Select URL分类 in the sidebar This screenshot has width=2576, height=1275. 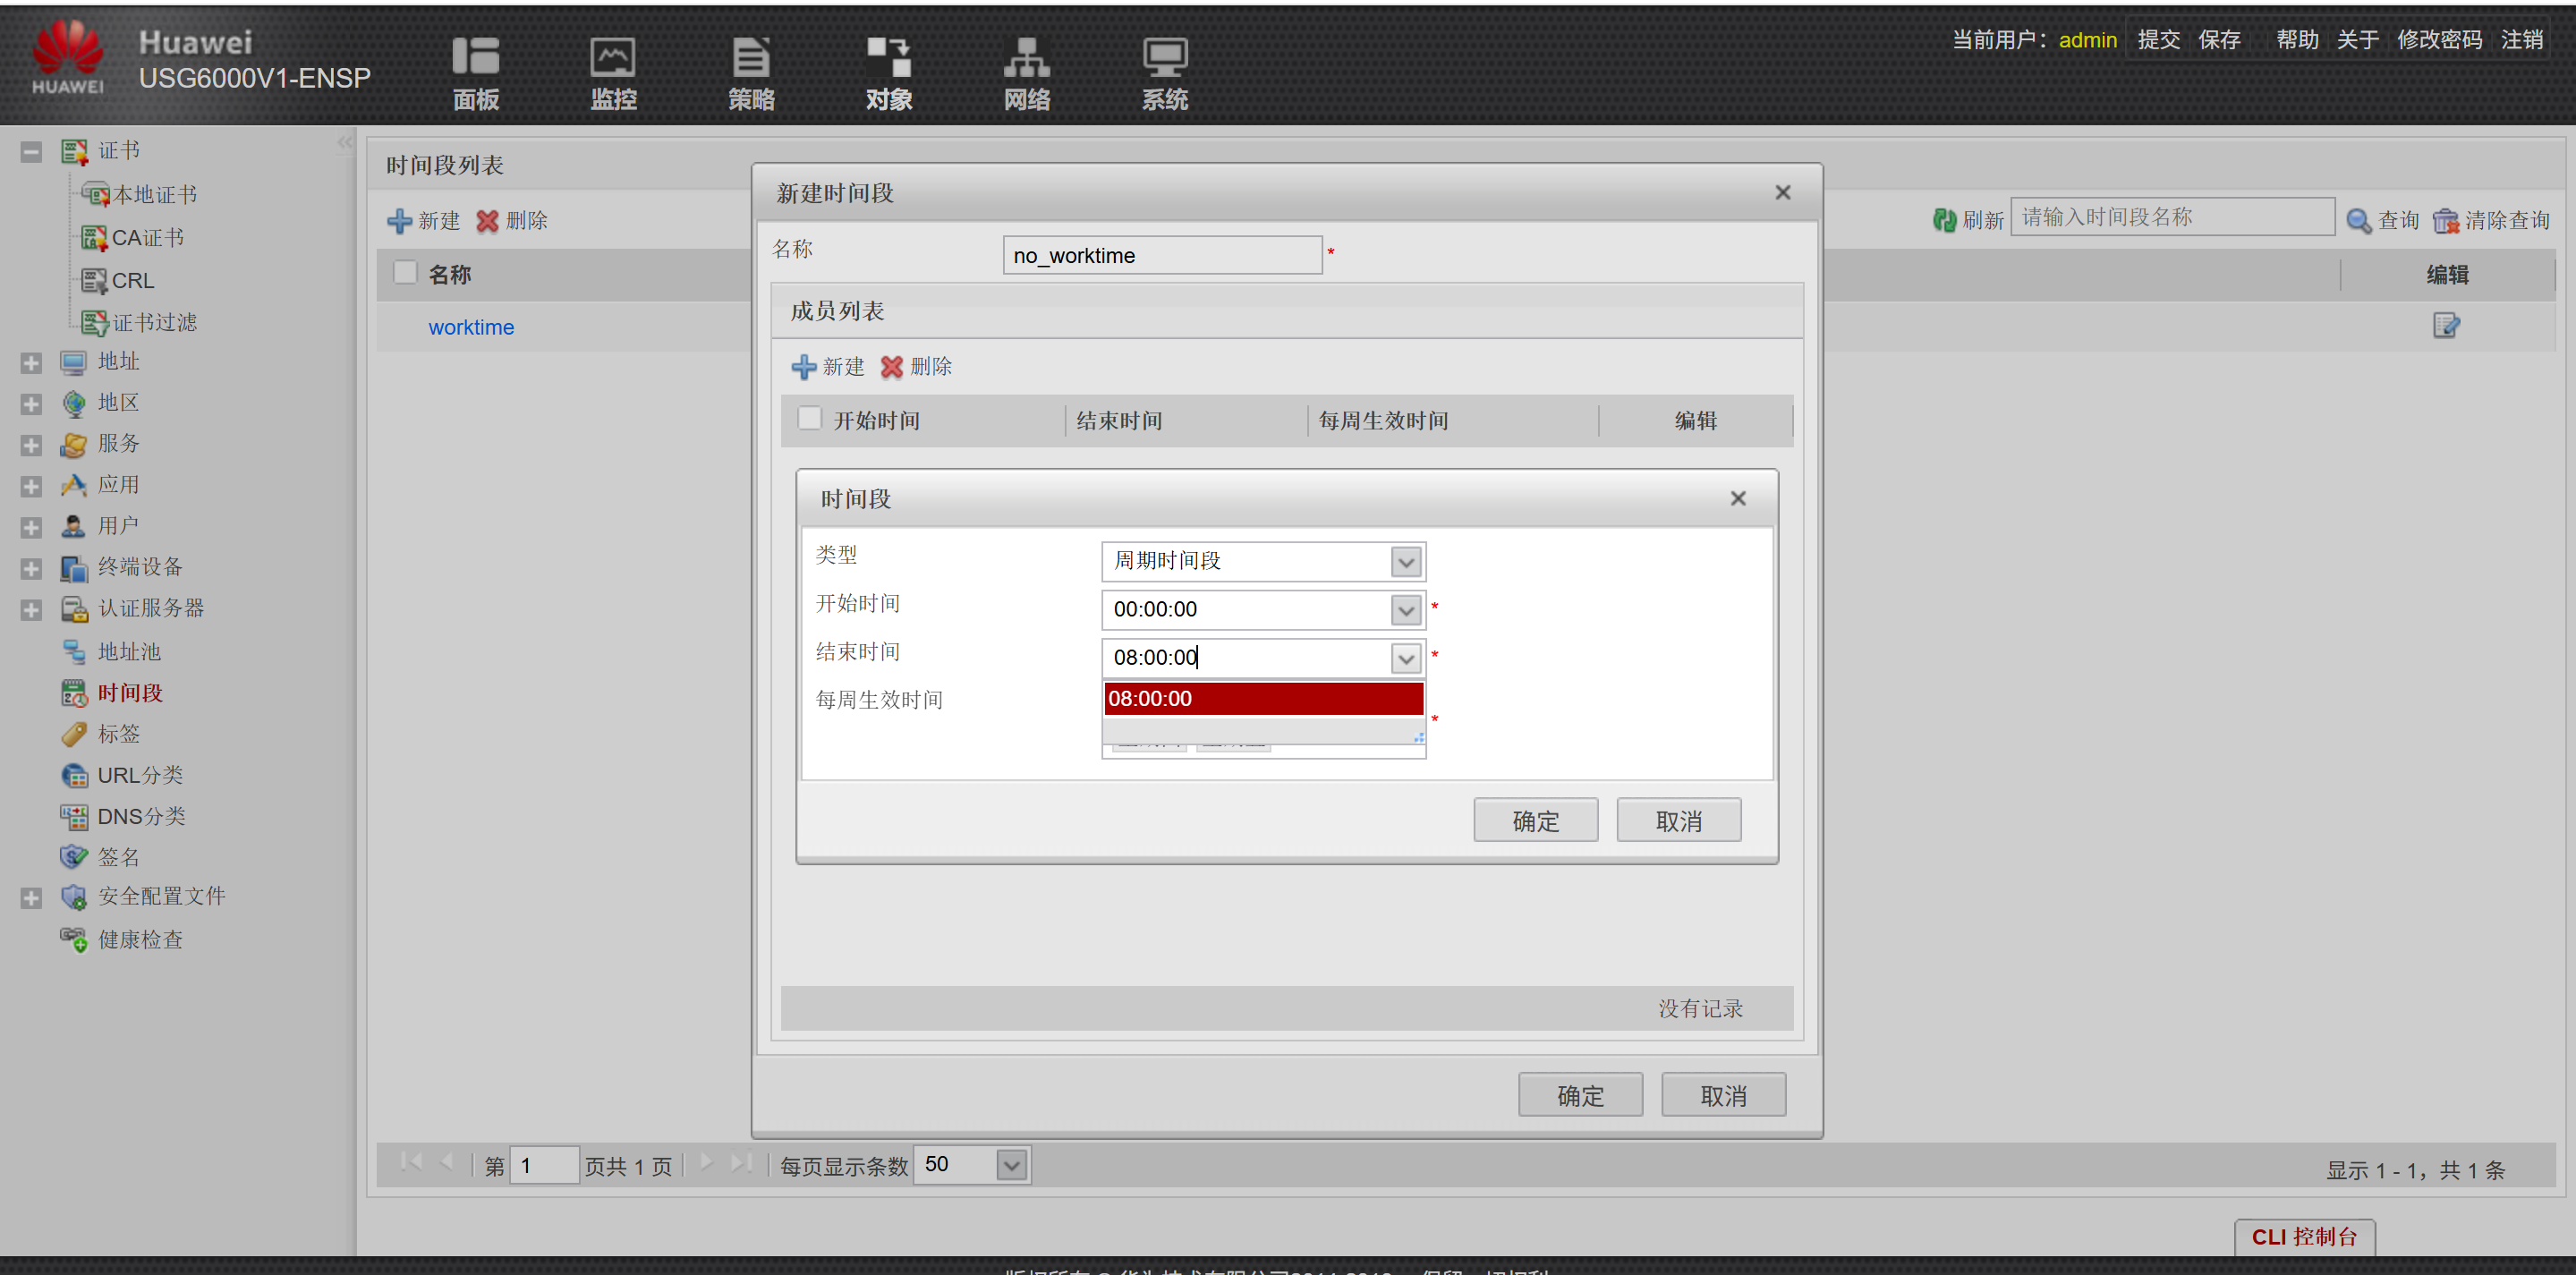(140, 775)
